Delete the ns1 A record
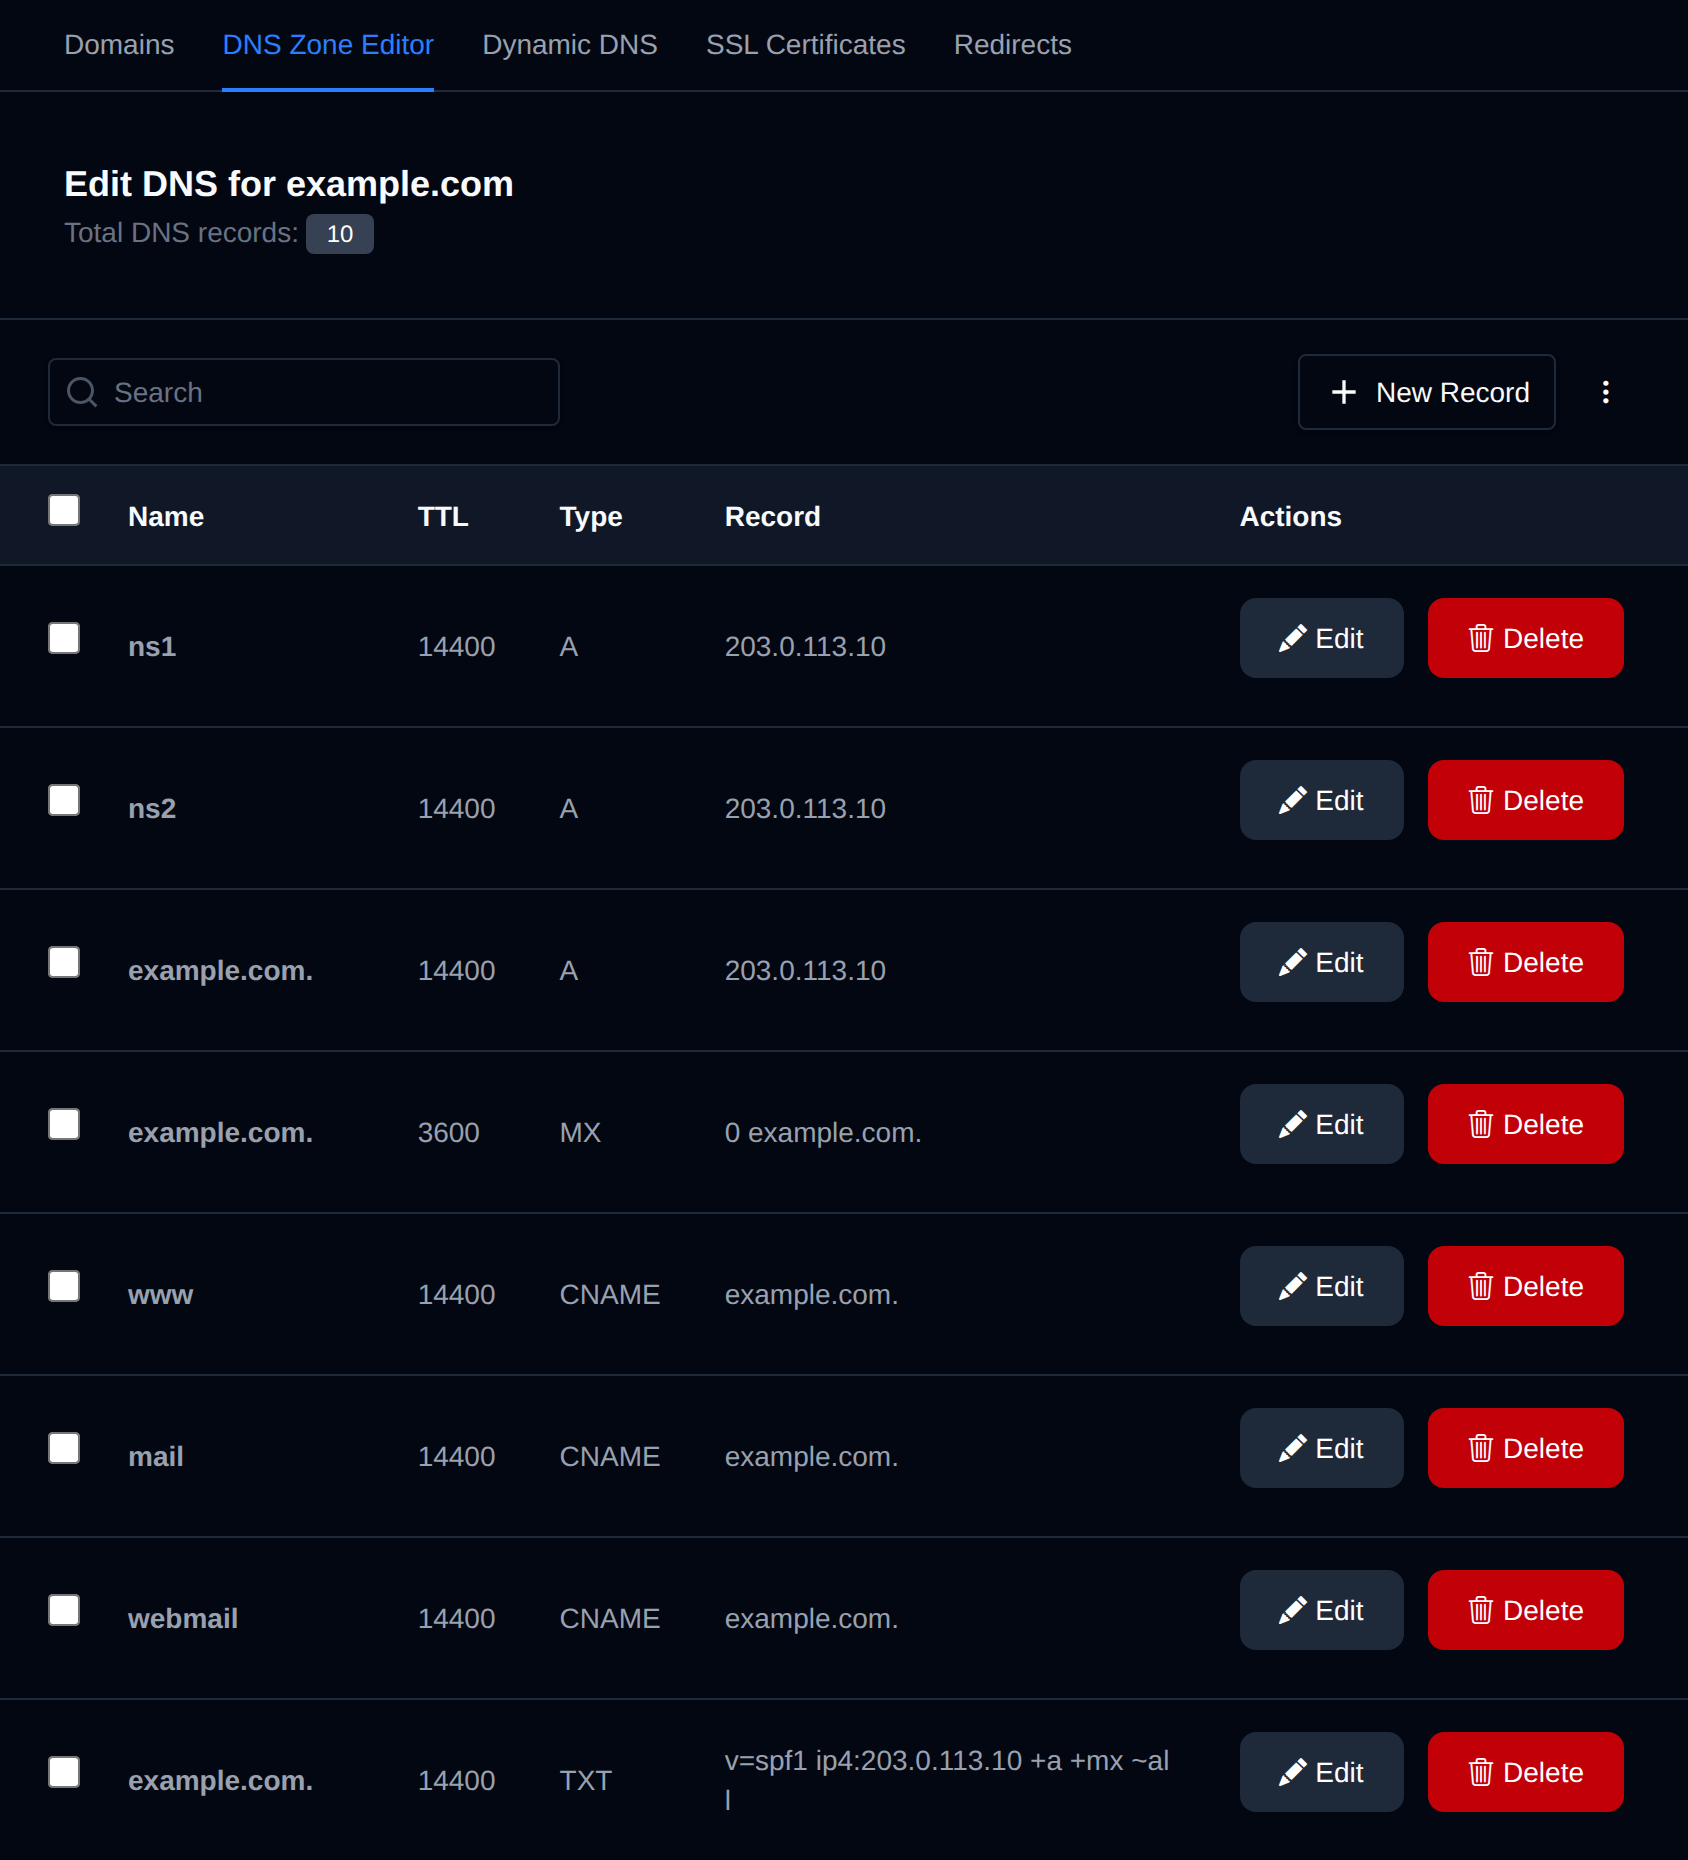Screen dimensions: 1688x1860 (1525, 638)
